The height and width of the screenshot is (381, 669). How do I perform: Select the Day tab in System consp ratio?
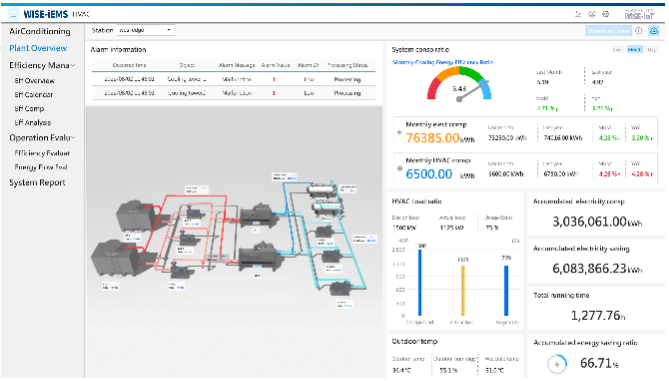(x=651, y=50)
